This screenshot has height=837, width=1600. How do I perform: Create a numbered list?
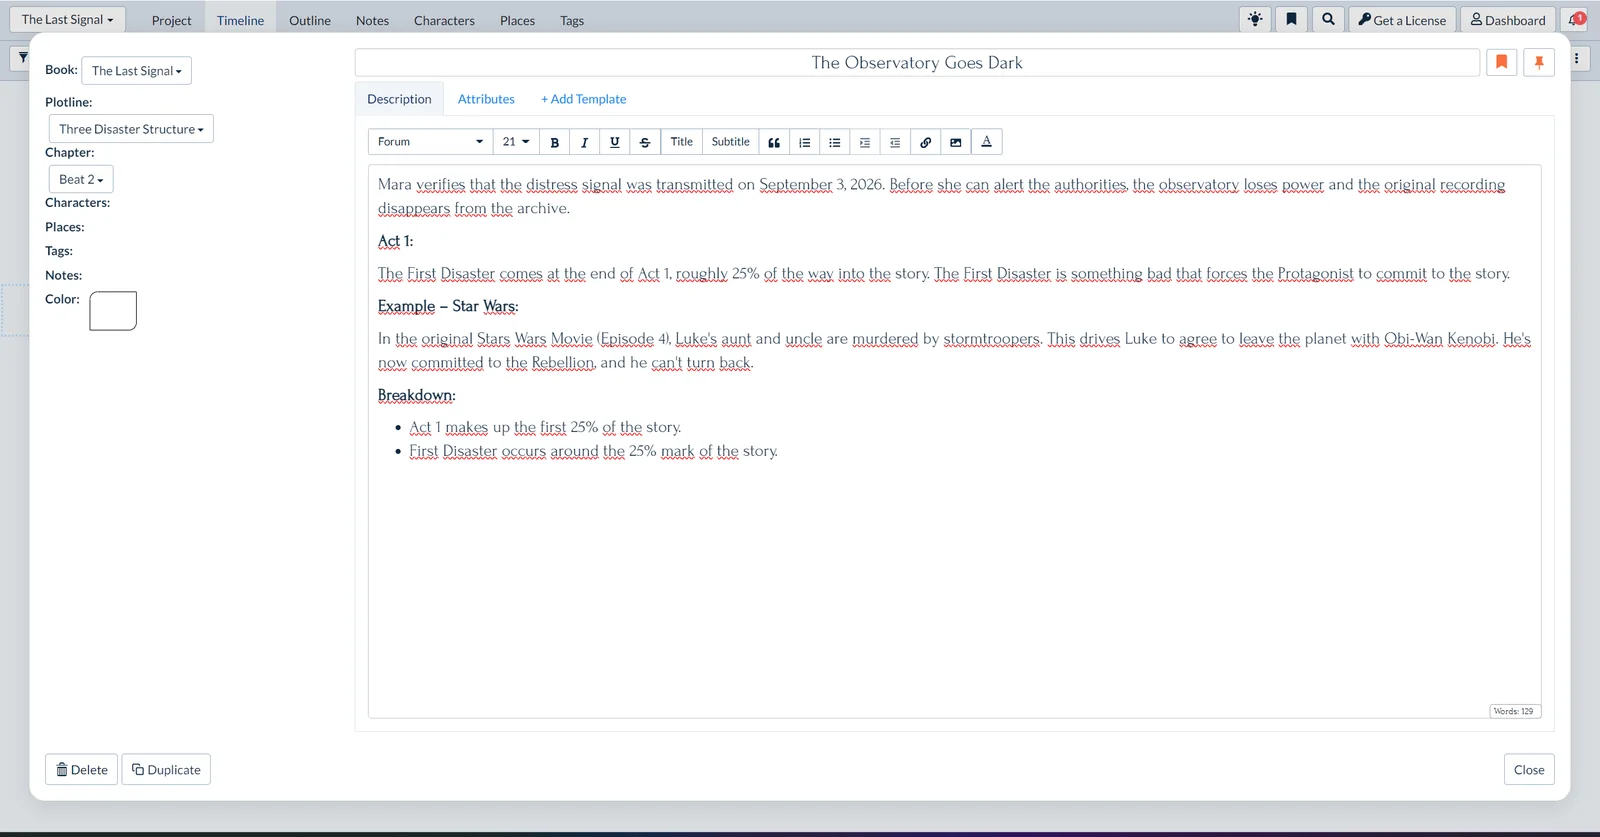(805, 142)
